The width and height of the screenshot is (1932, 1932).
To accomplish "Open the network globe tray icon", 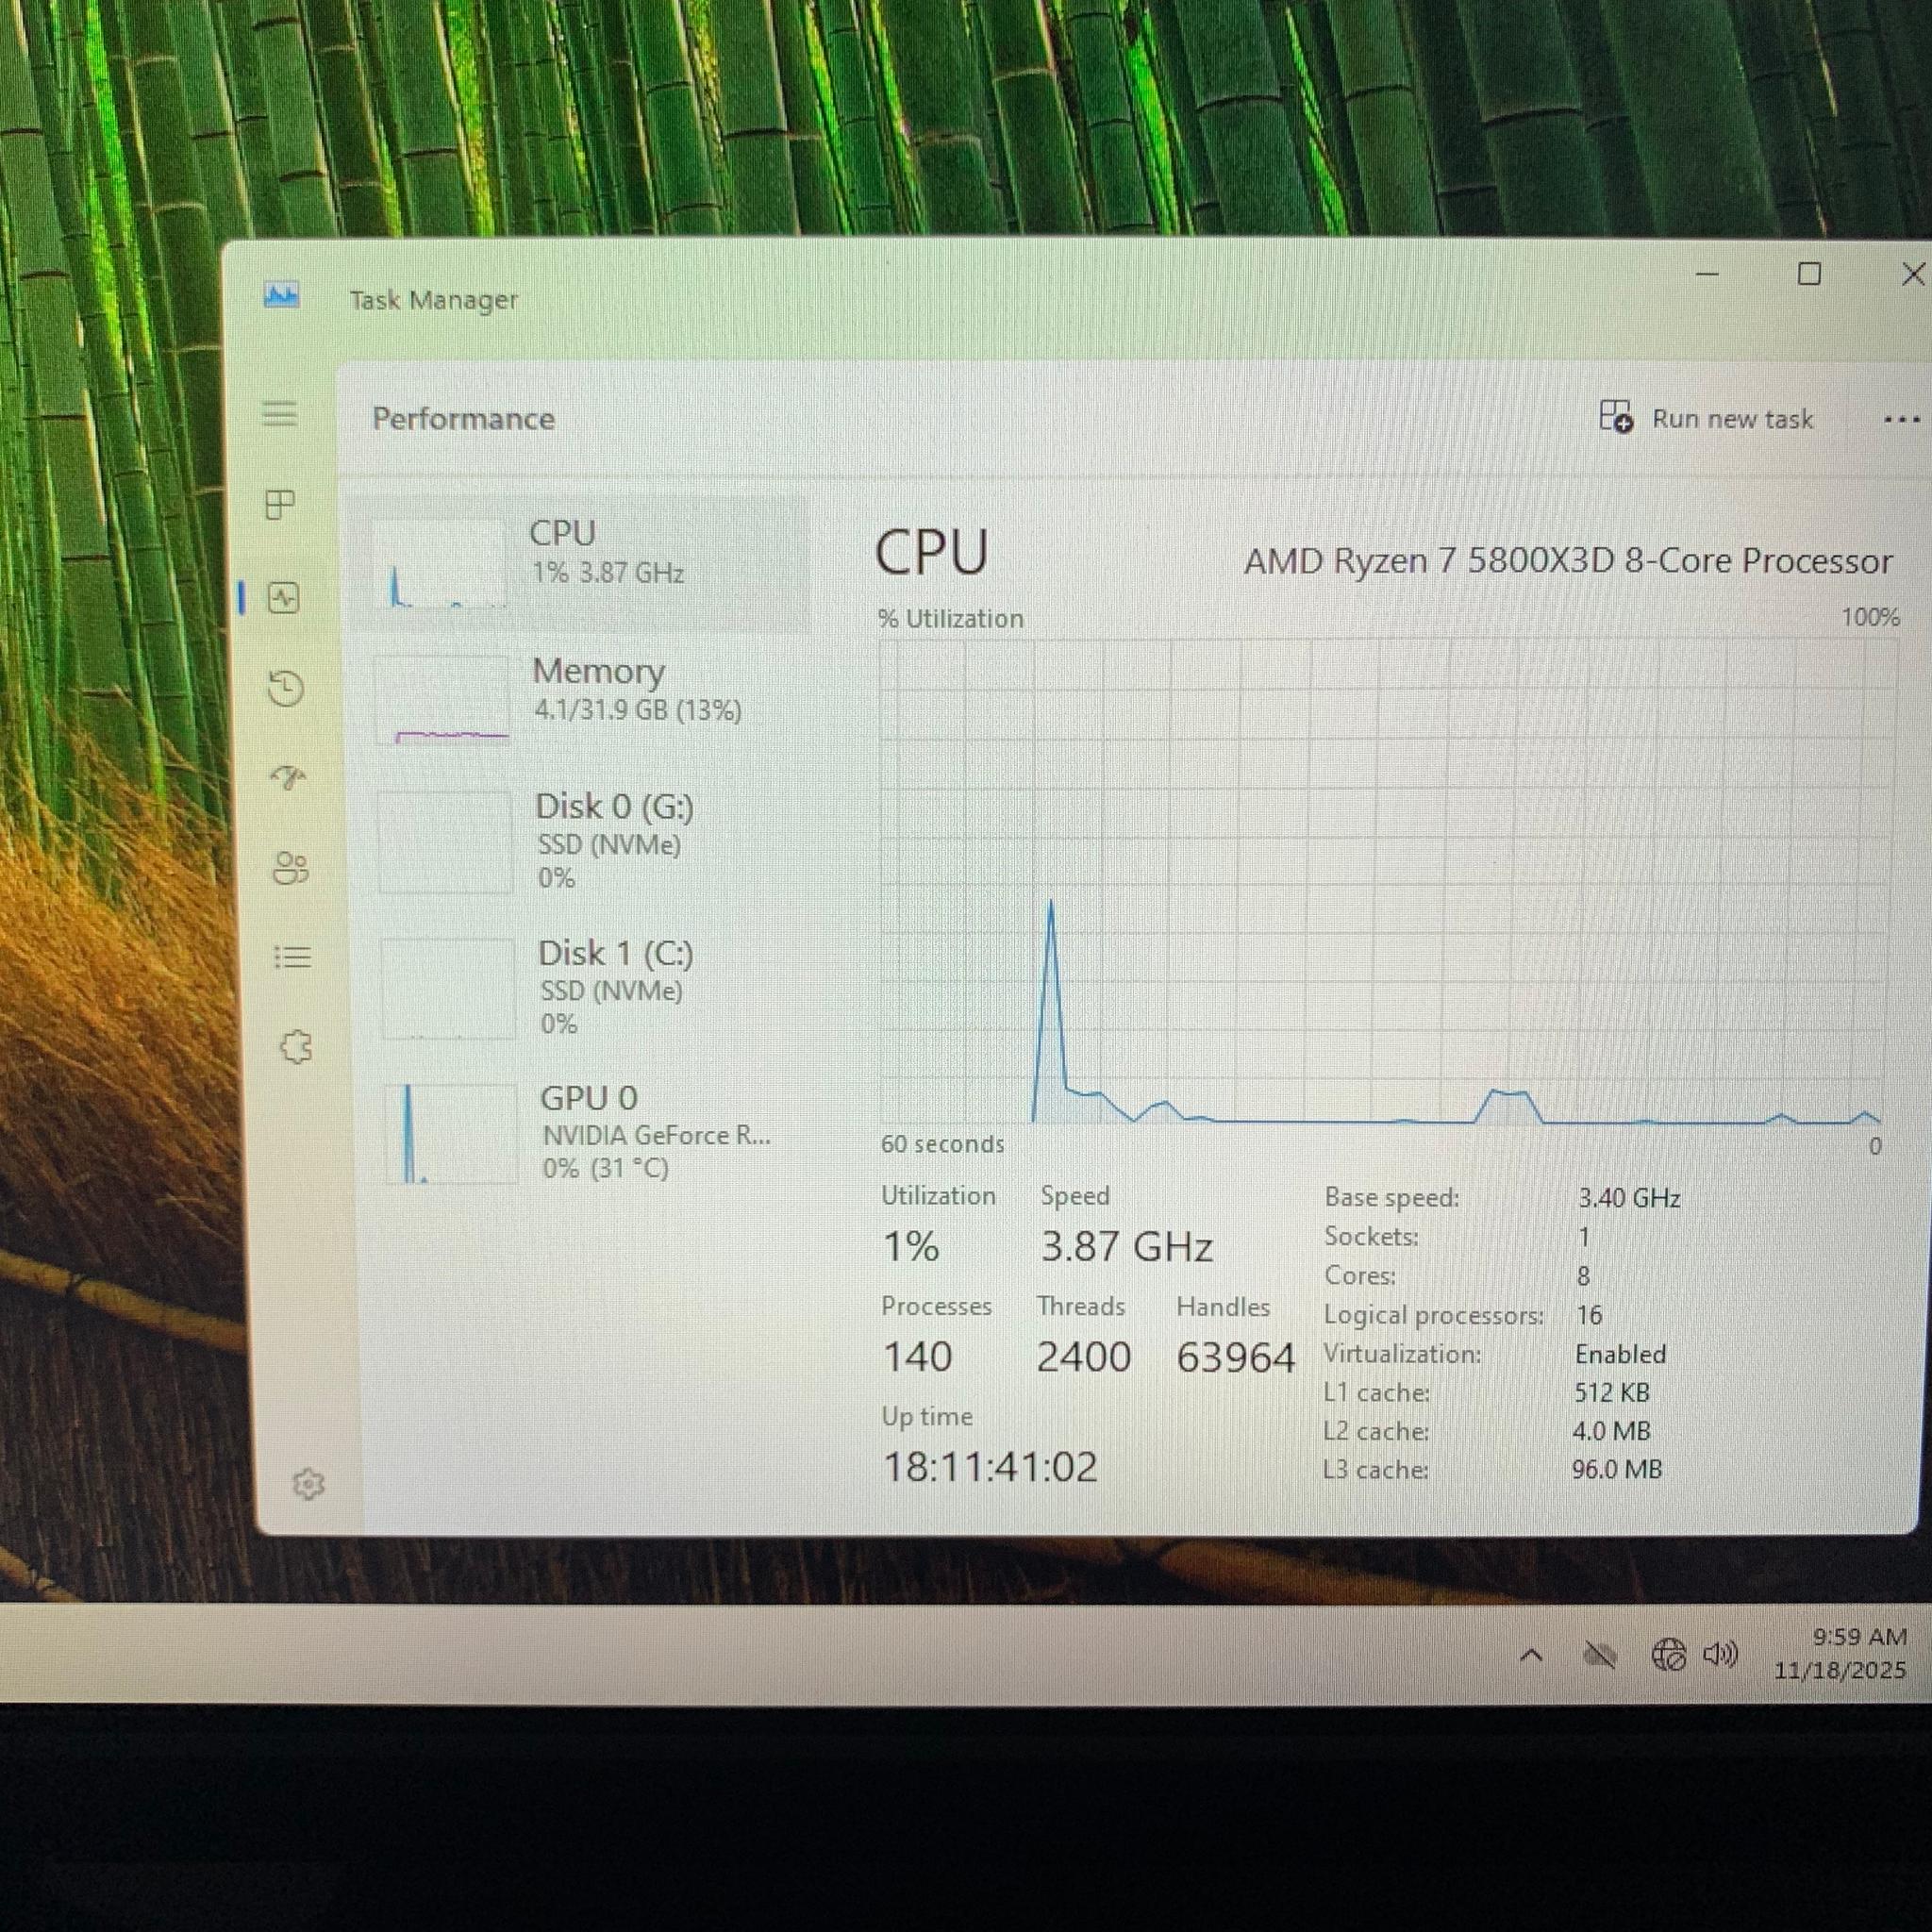I will 1667,1655.
